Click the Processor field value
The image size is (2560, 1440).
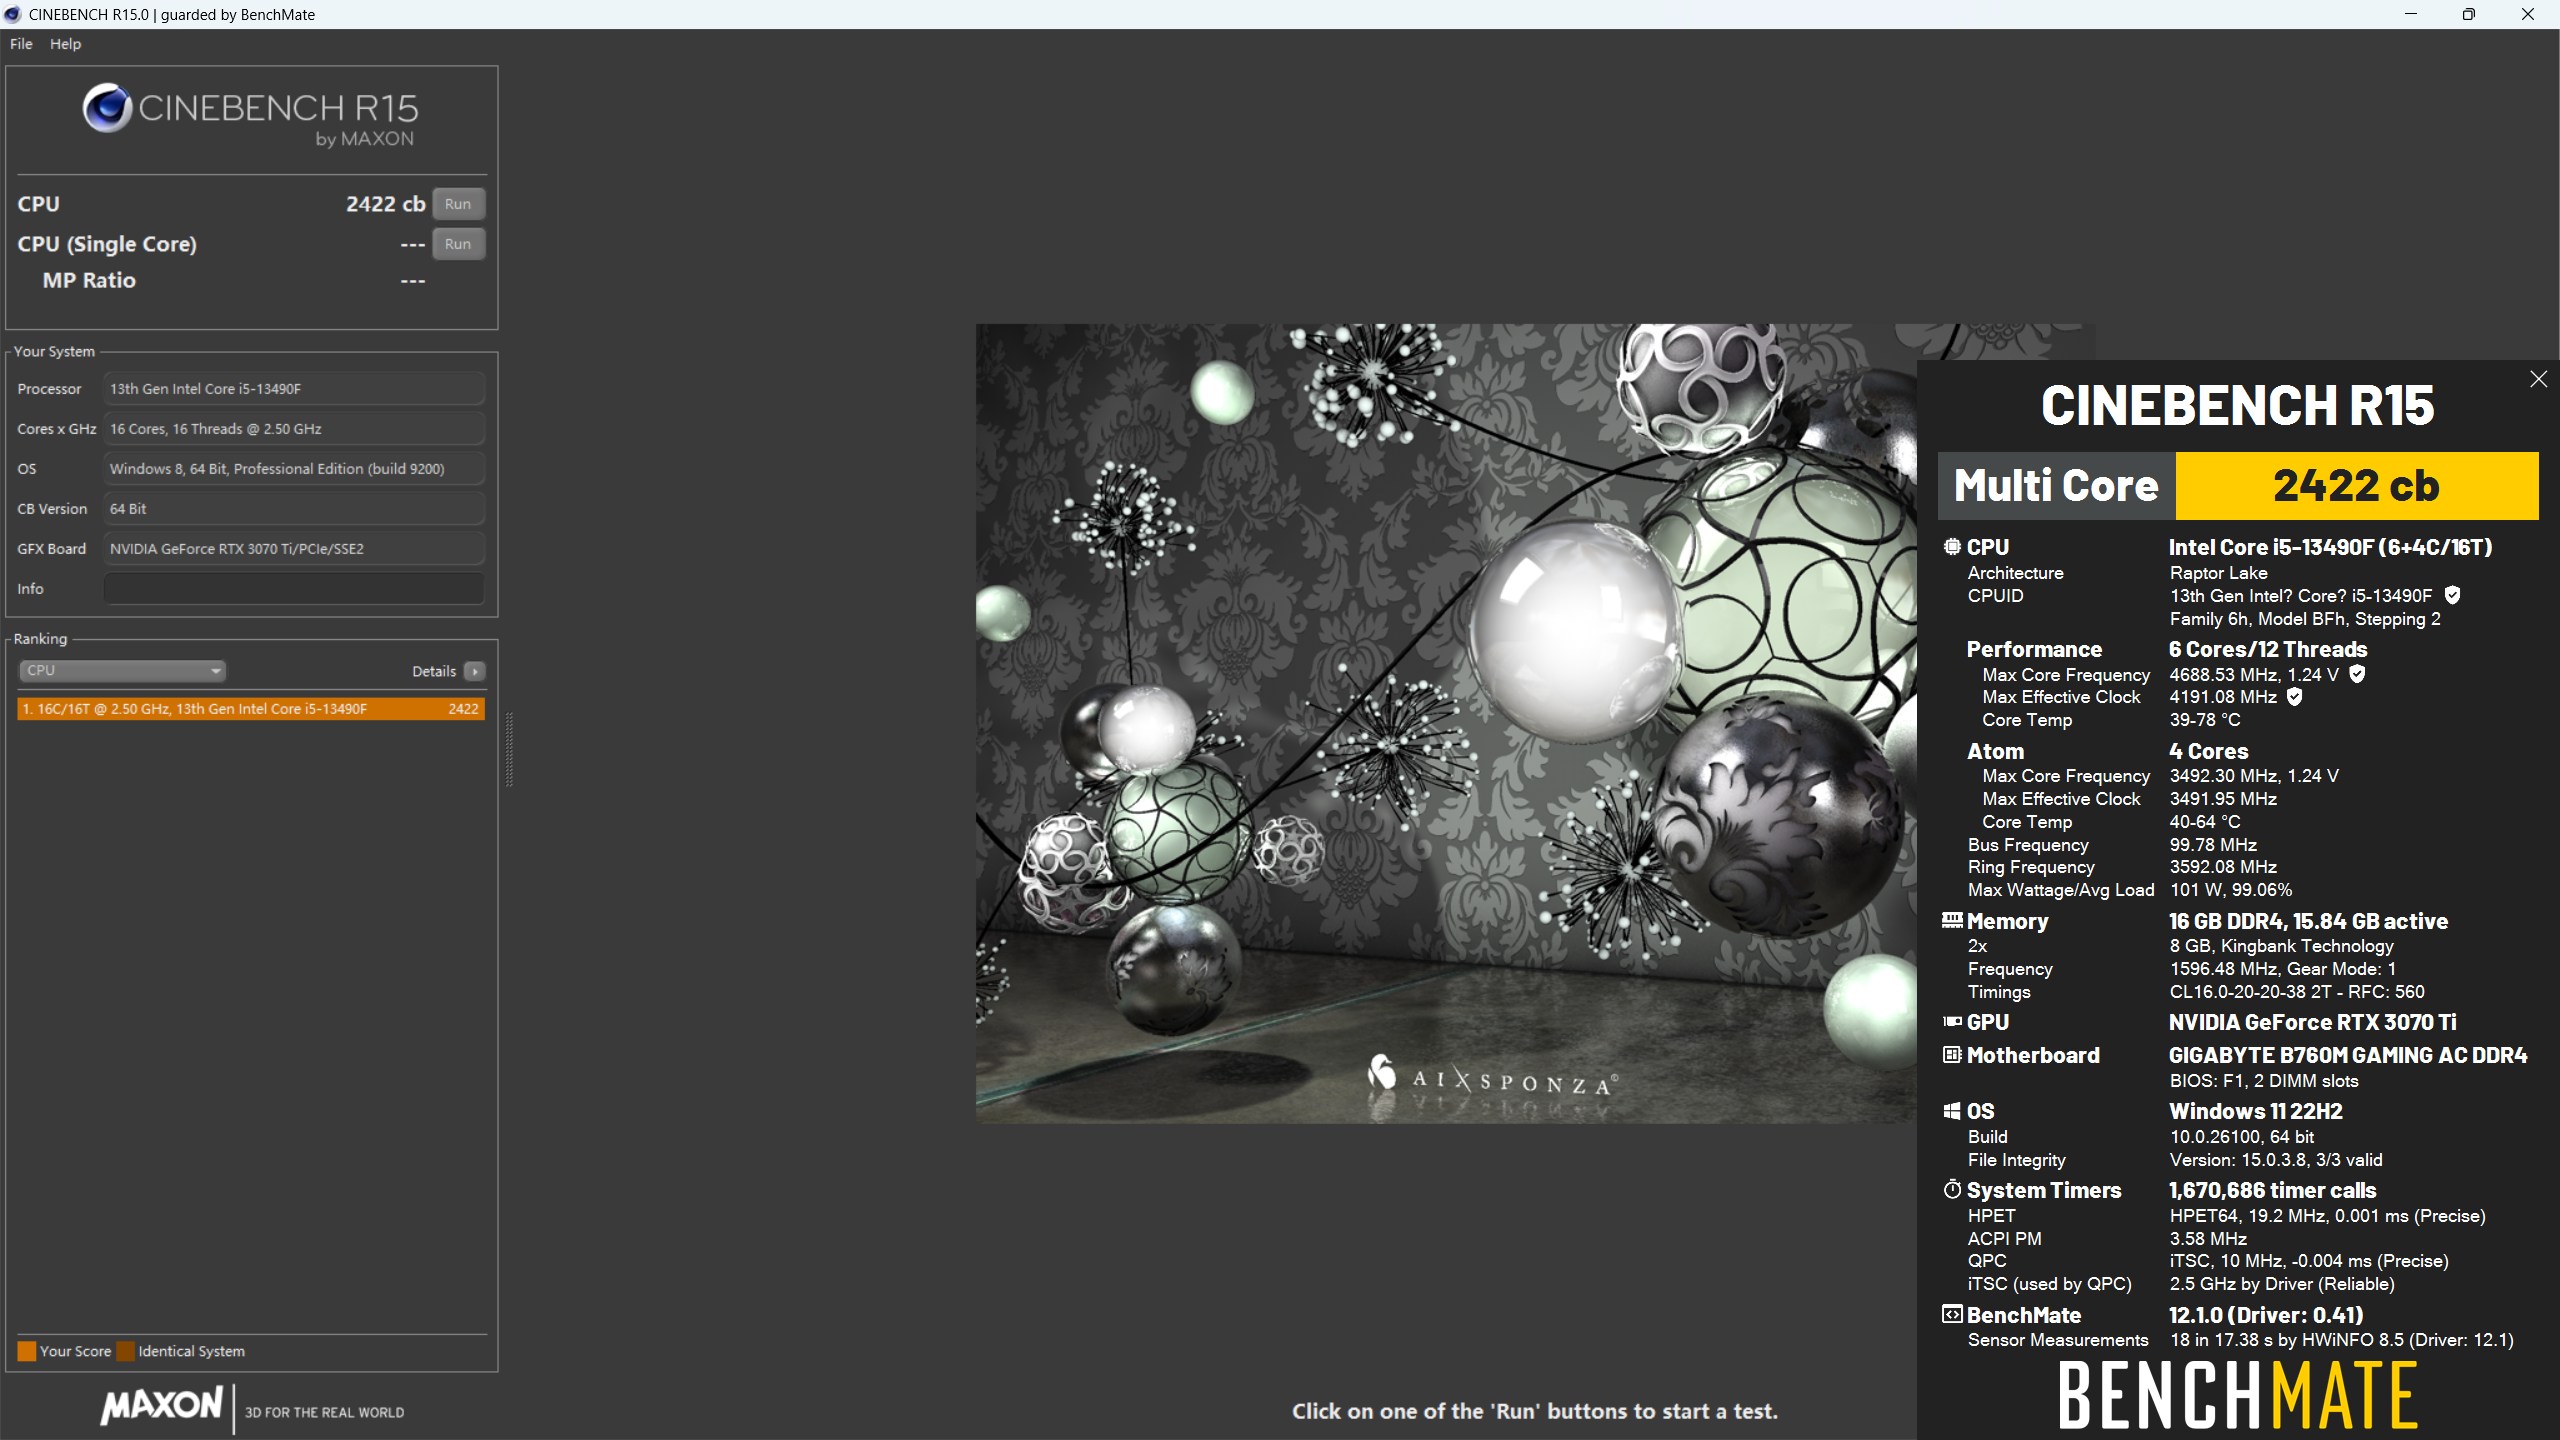tap(294, 389)
